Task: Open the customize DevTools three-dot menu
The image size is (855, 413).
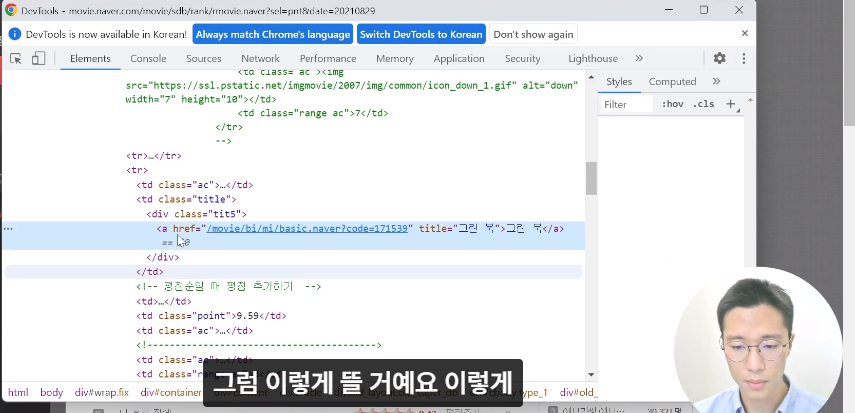Action: tap(743, 58)
